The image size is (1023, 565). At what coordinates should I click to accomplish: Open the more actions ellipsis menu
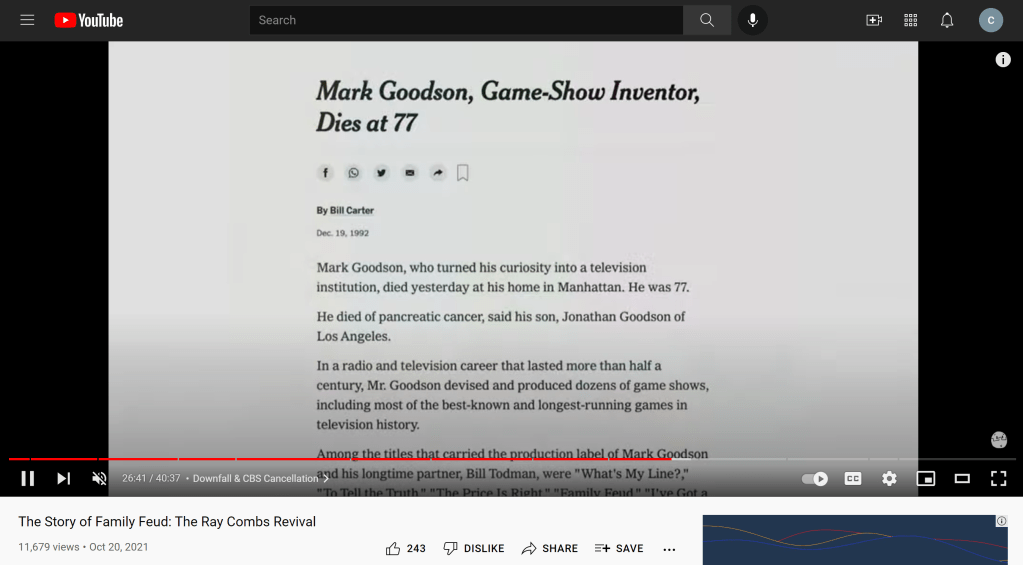coord(670,548)
